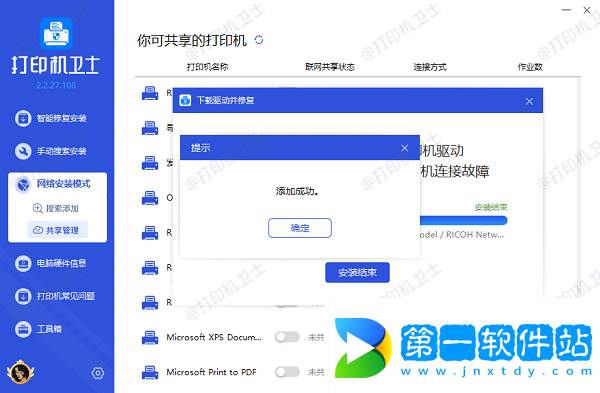This screenshot has width=600, height=393.
Task: Toggle sharing for Microsoft Print to PDF
Action: [x=287, y=372]
